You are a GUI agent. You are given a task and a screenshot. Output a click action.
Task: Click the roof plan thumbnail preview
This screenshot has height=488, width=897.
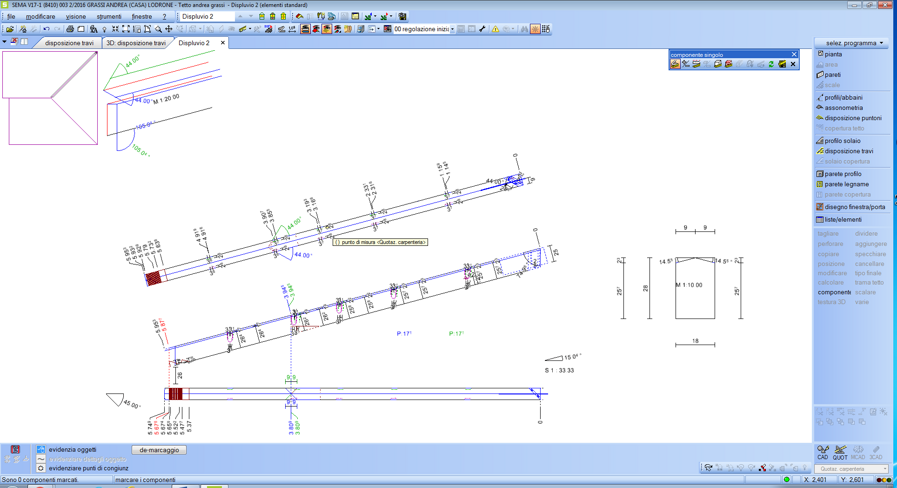pos(52,98)
